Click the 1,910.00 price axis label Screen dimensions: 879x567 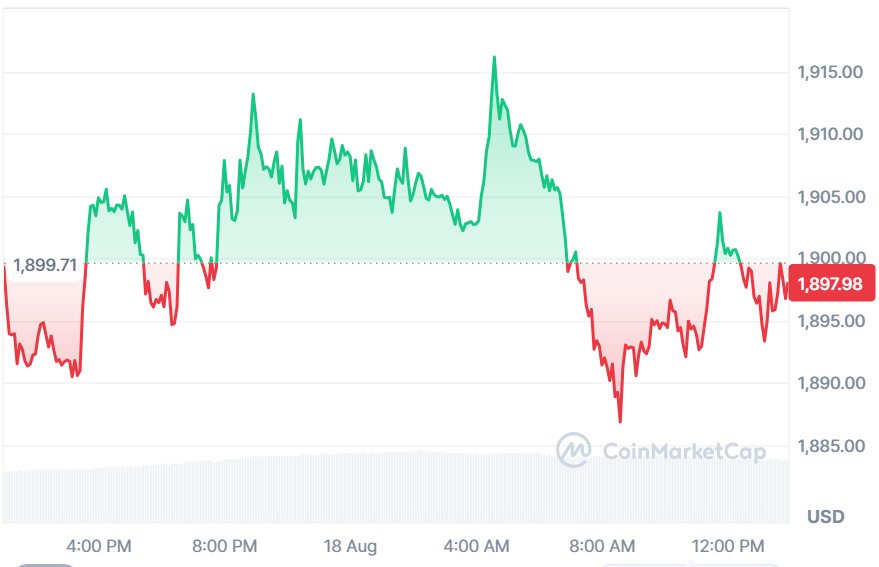point(830,134)
